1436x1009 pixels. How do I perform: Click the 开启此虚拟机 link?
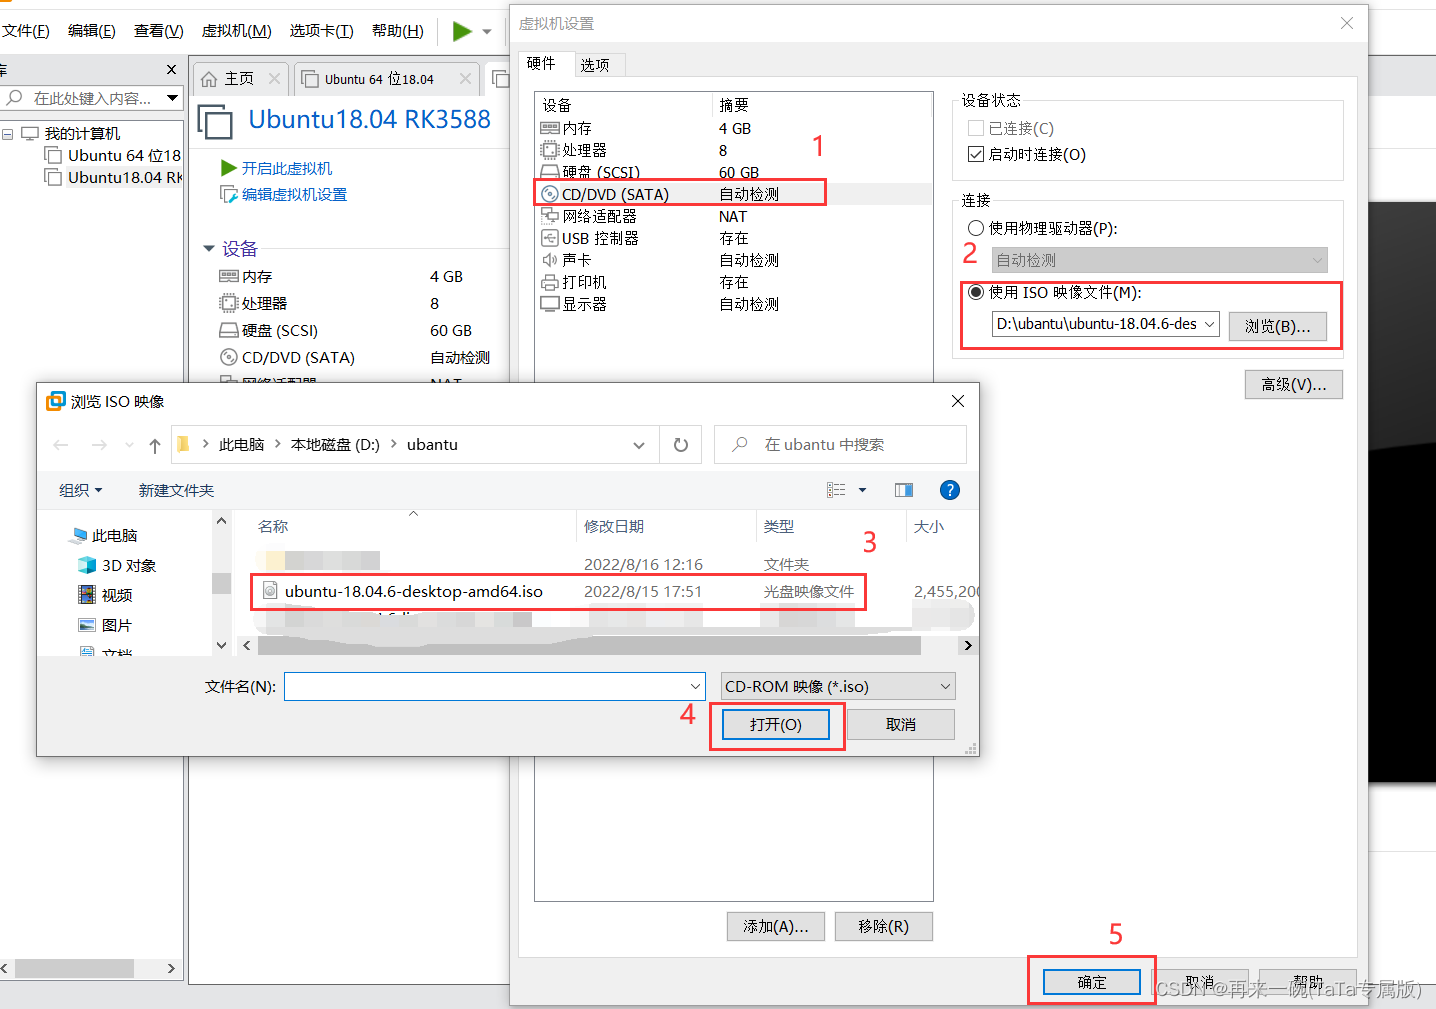point(287,168)
